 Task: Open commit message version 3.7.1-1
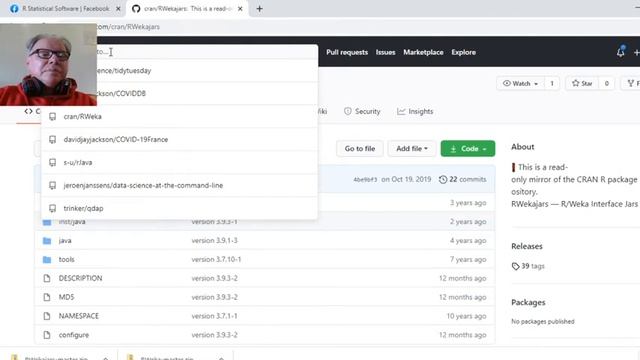coord(214,316)
